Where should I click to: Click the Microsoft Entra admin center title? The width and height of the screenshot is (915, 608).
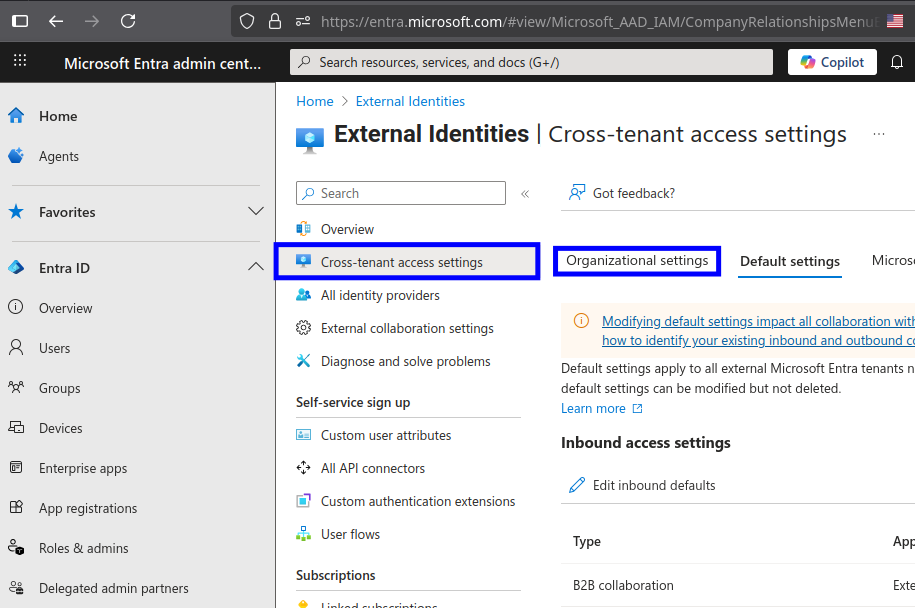tap(162, 63)
